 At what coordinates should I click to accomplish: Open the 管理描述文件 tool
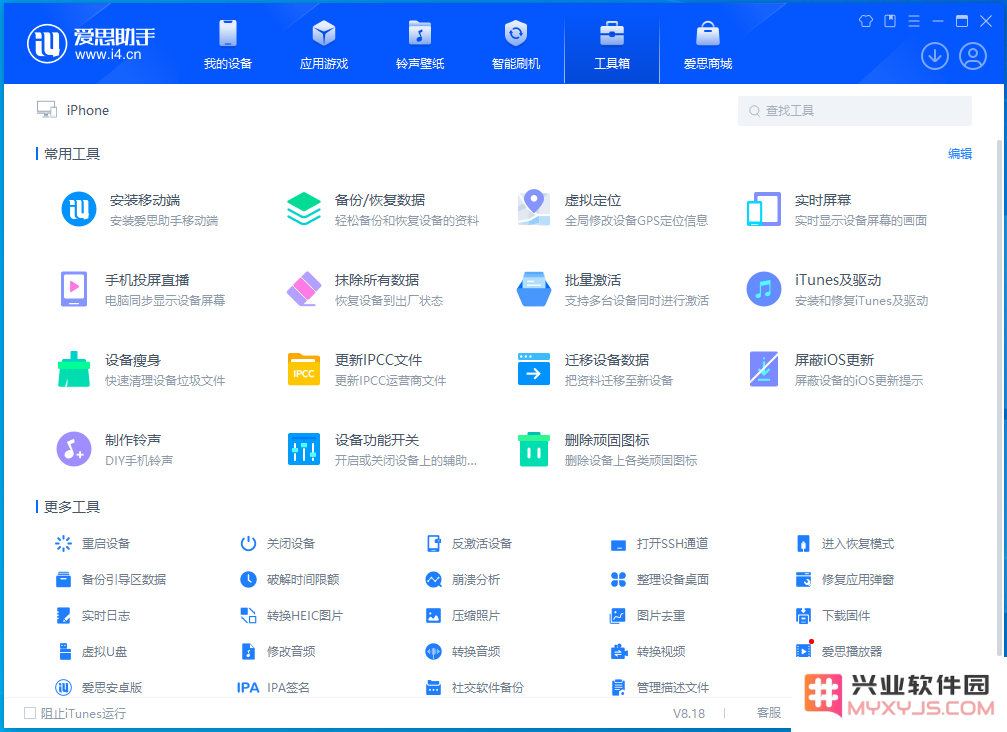point(660,688)
